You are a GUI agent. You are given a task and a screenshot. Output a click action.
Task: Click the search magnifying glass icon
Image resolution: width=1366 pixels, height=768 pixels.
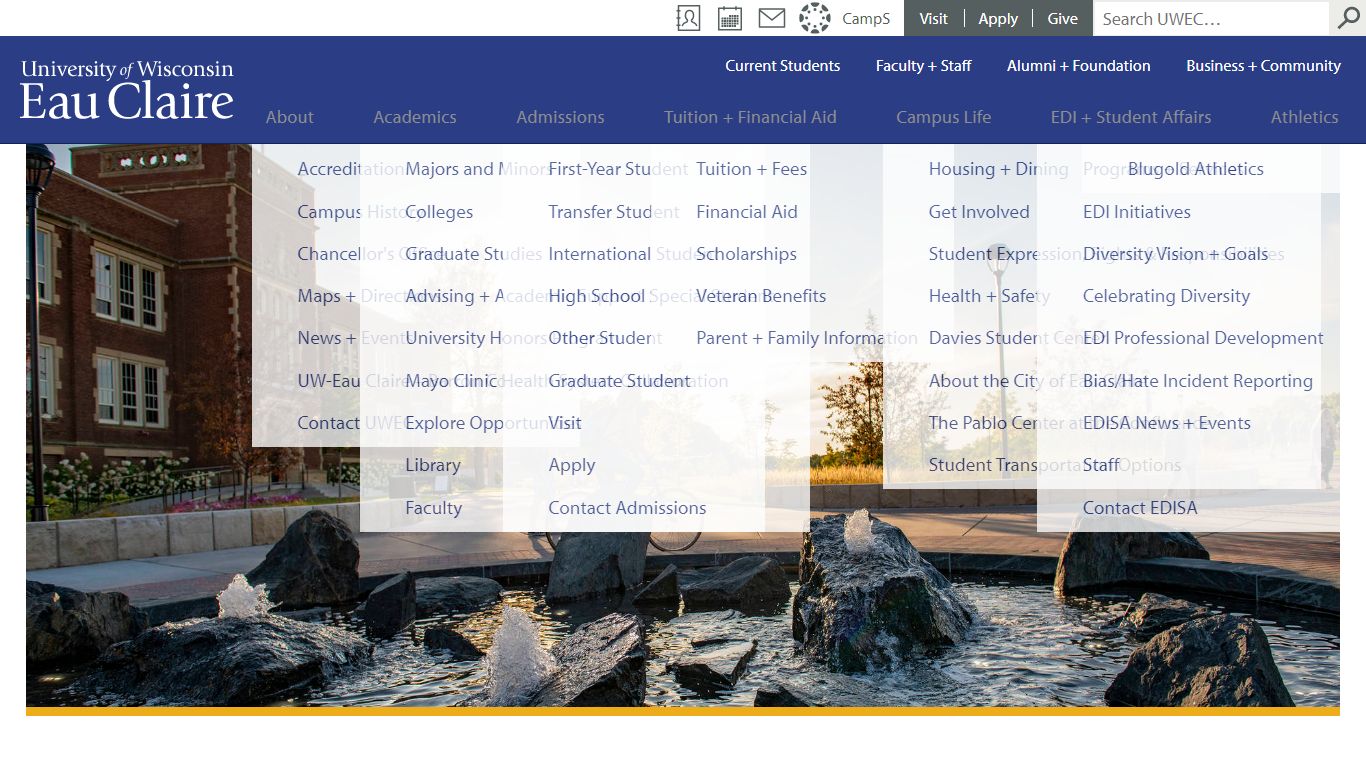1349,18
